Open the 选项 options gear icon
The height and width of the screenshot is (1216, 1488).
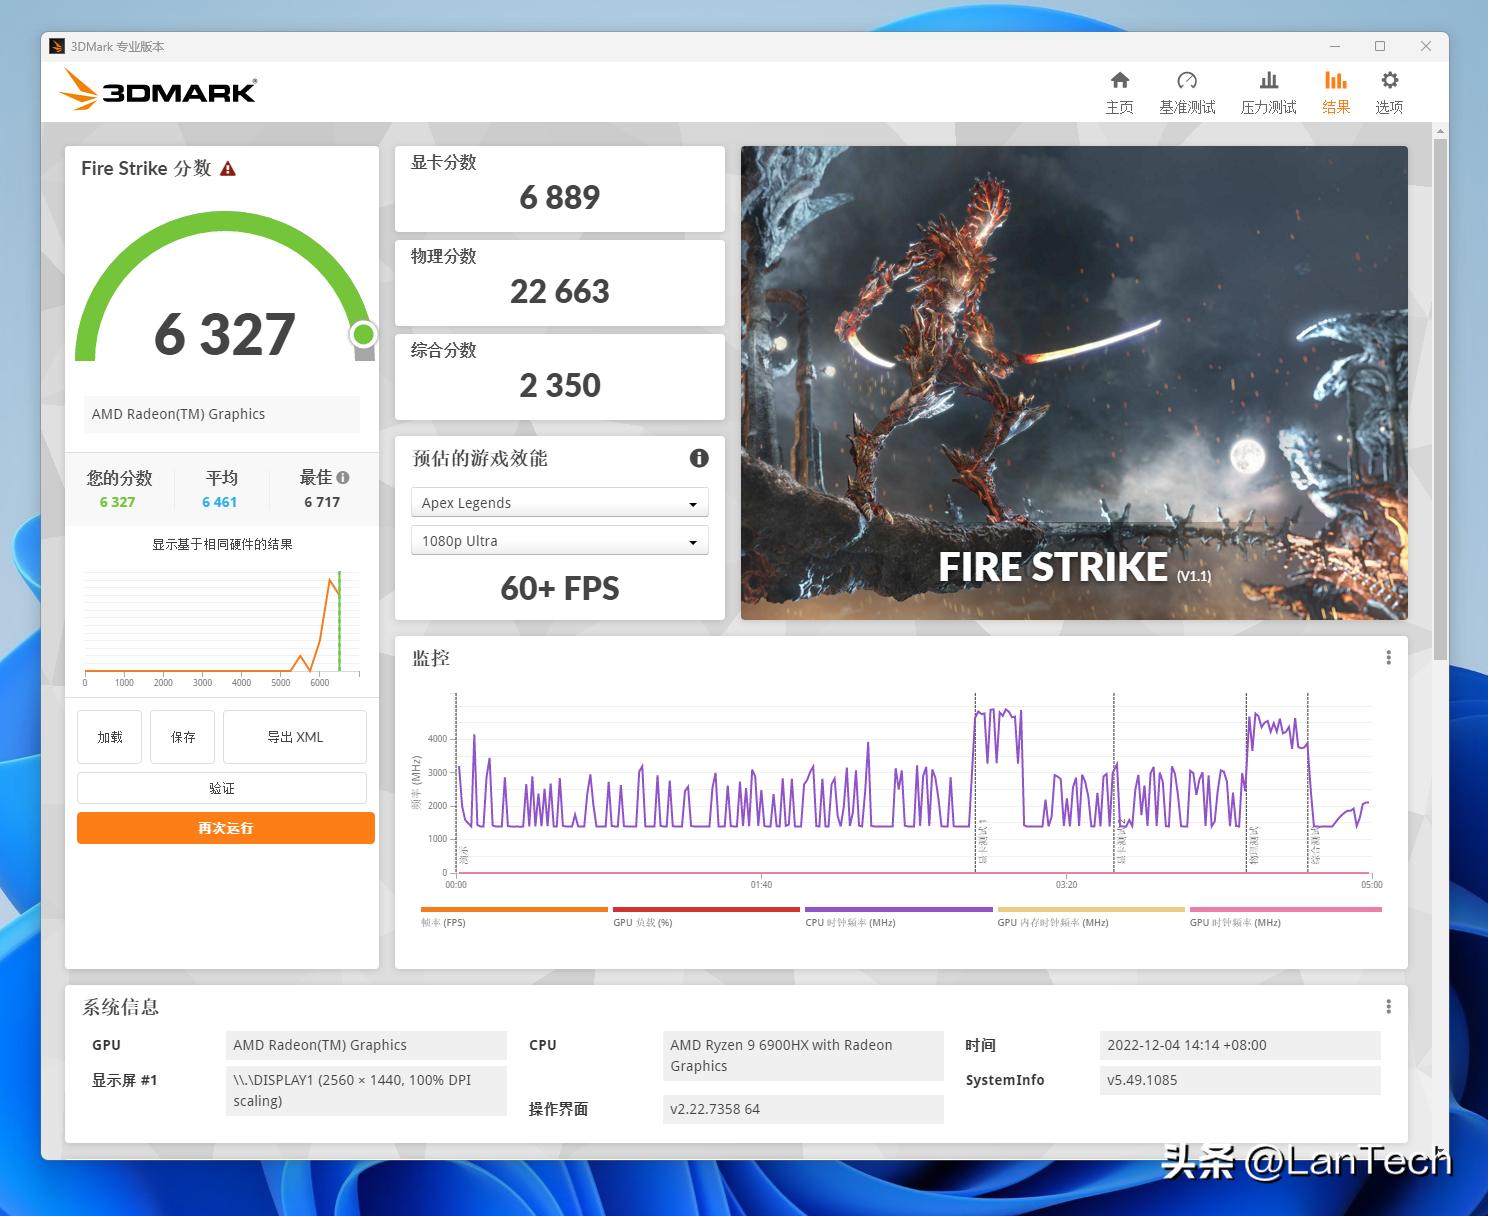pos(1389,81)
